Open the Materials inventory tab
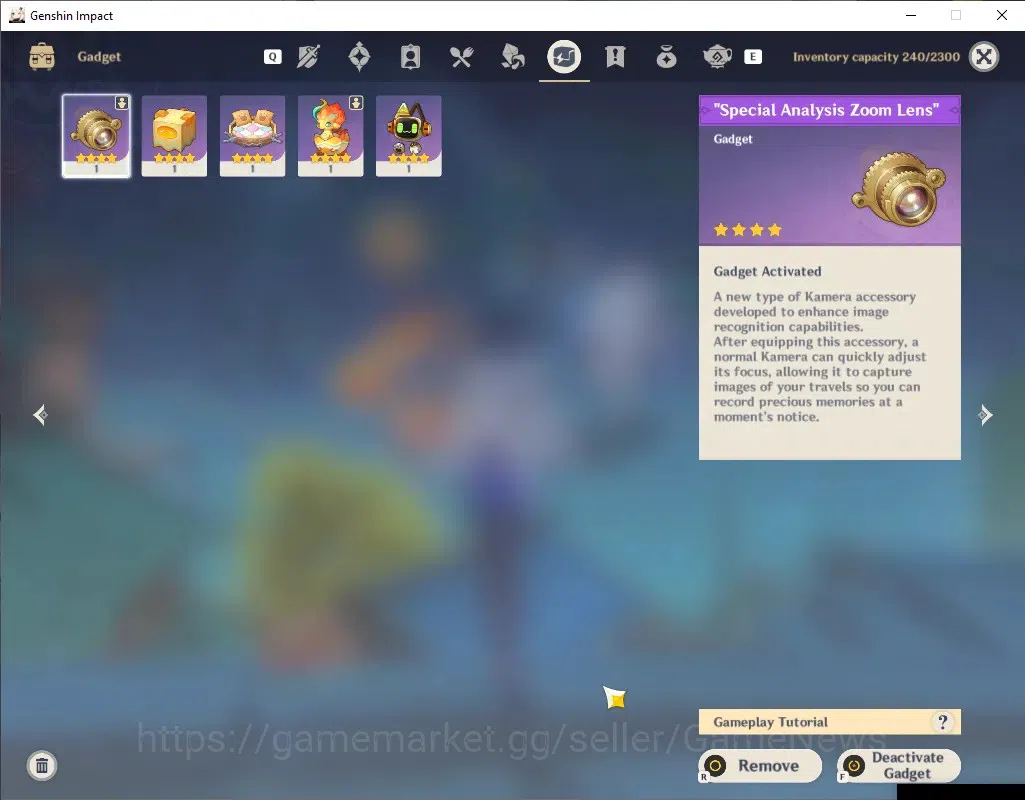 pyautogui.click(x=512, y=57)
